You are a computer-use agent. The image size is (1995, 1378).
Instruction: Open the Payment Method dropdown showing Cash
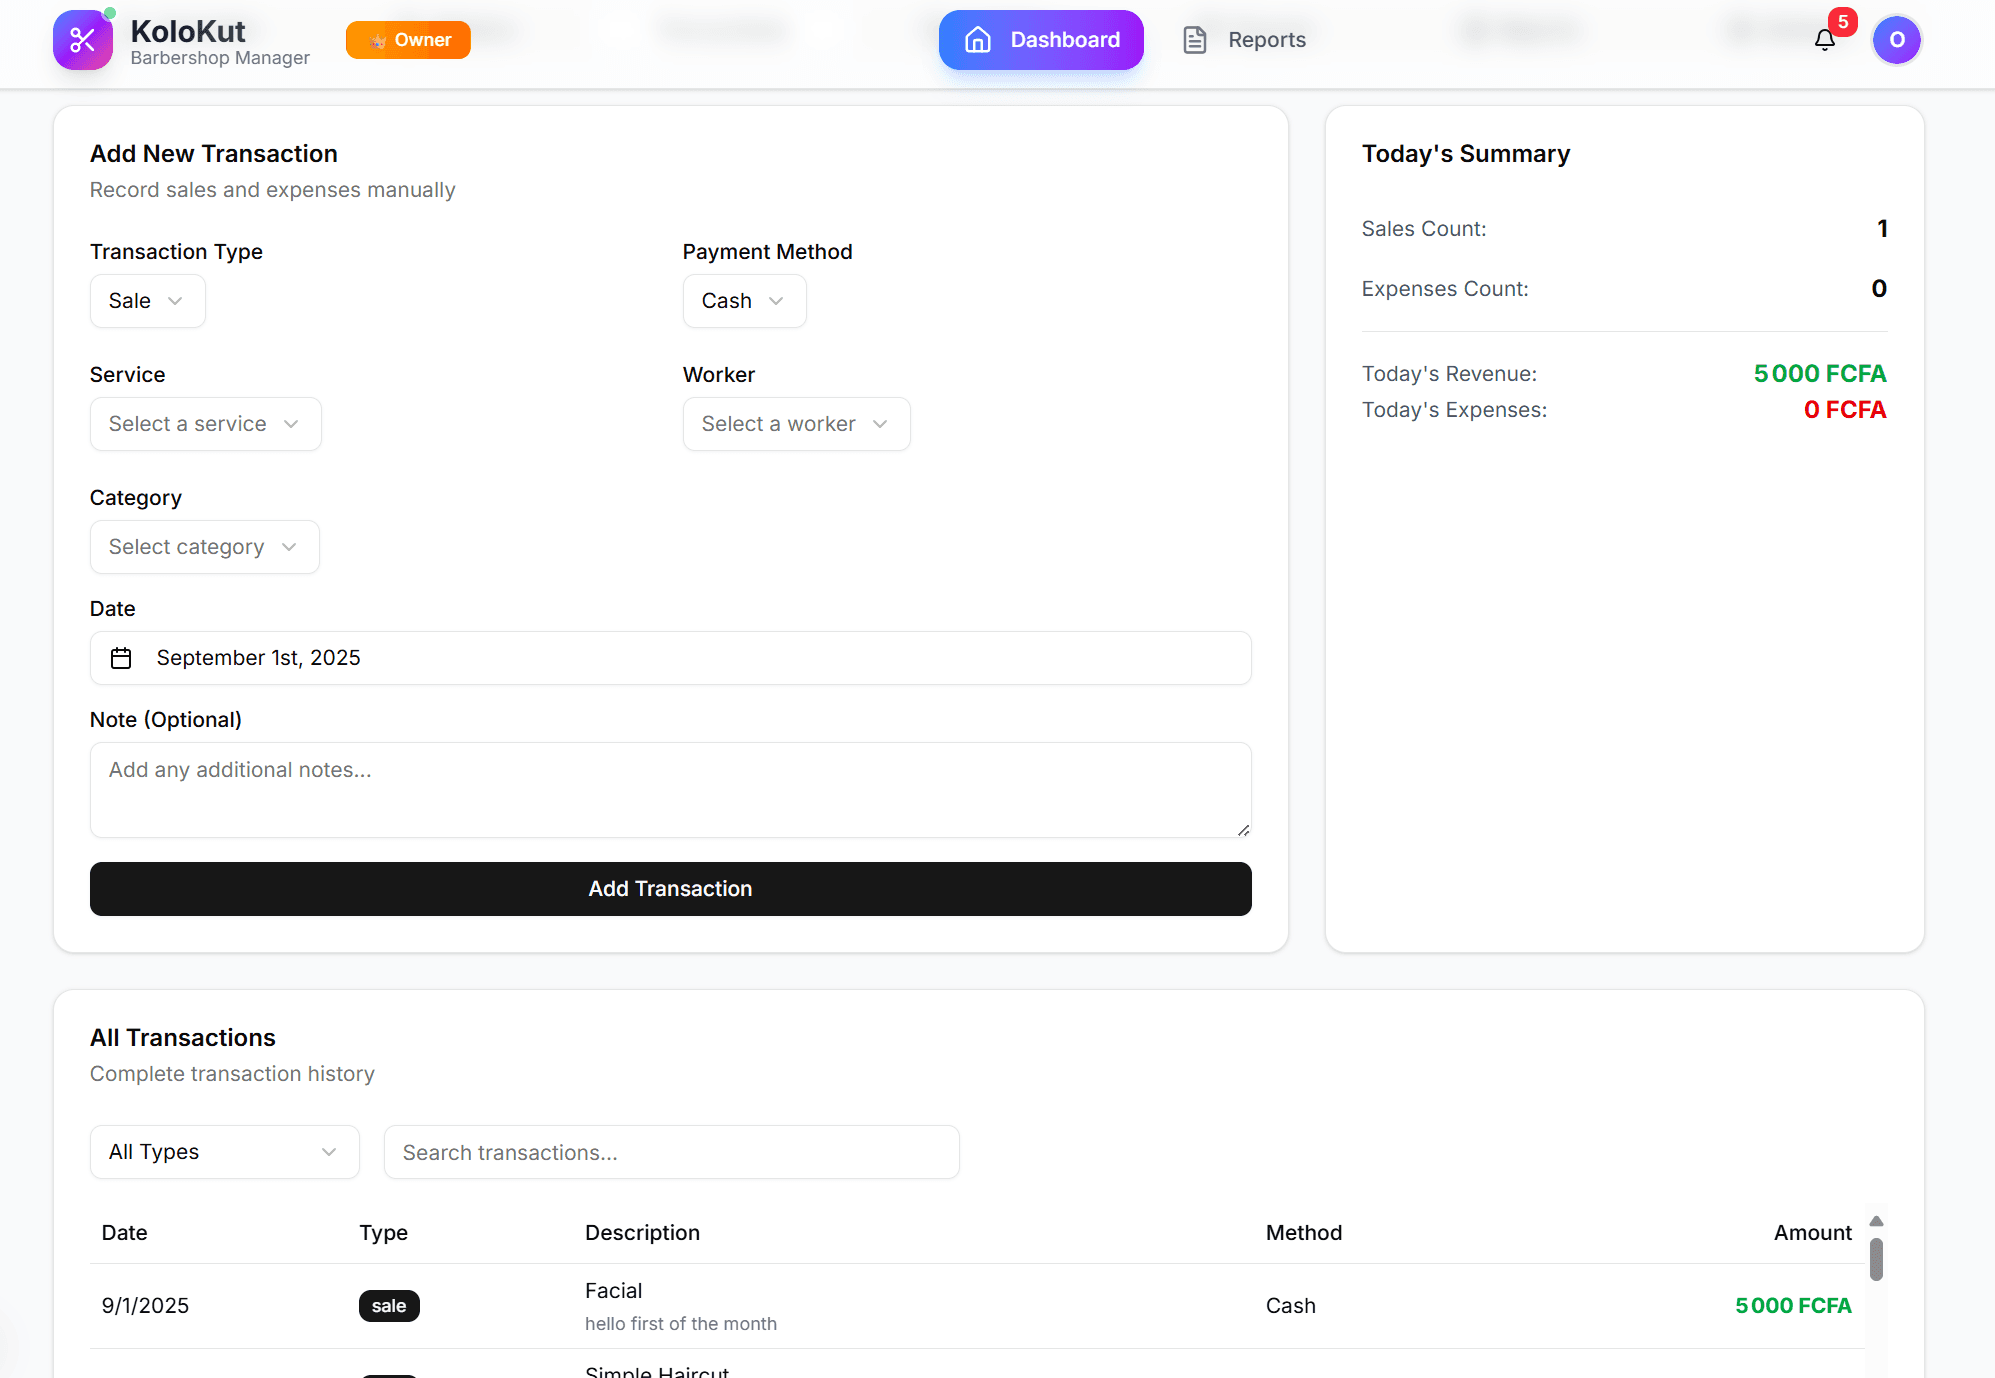pyautogui.click(x=744, y=300)
